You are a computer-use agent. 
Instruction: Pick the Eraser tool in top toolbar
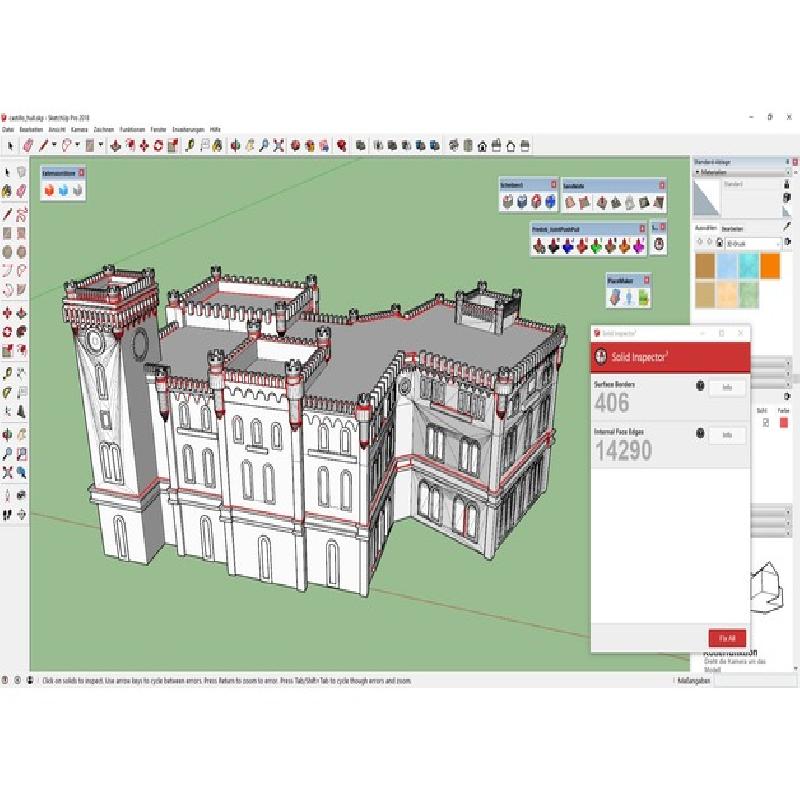[29, 146]
